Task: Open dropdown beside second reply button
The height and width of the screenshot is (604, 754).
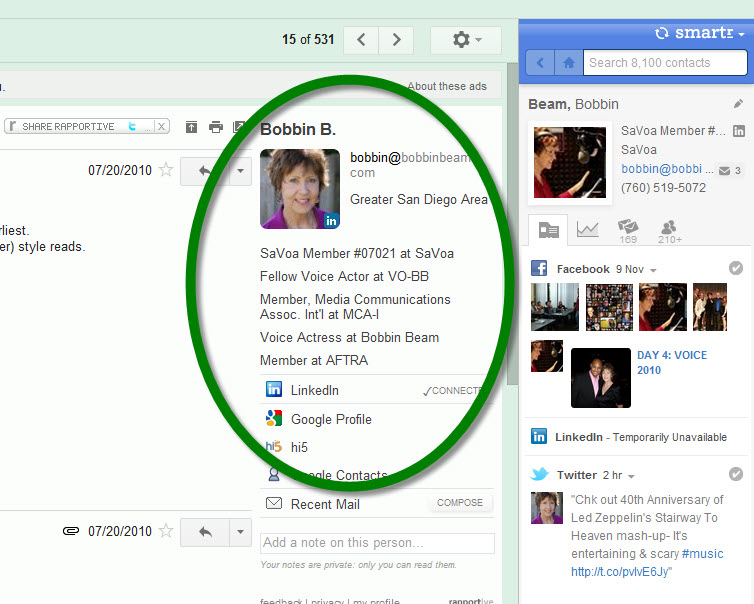Action: 240,532
